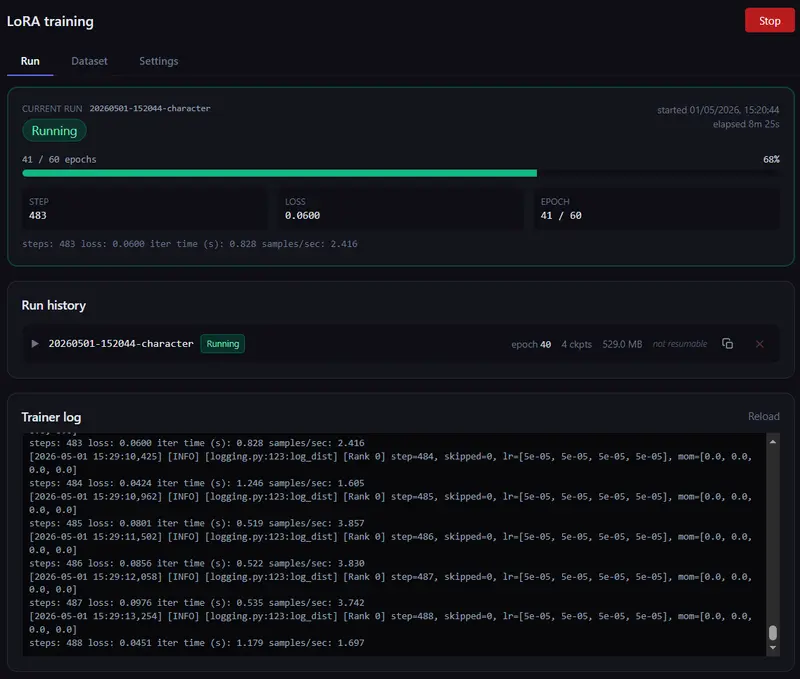Screen dimensions: 800x679
Task: Click the "529.0 MB" size text
Action: coord(622,344)
